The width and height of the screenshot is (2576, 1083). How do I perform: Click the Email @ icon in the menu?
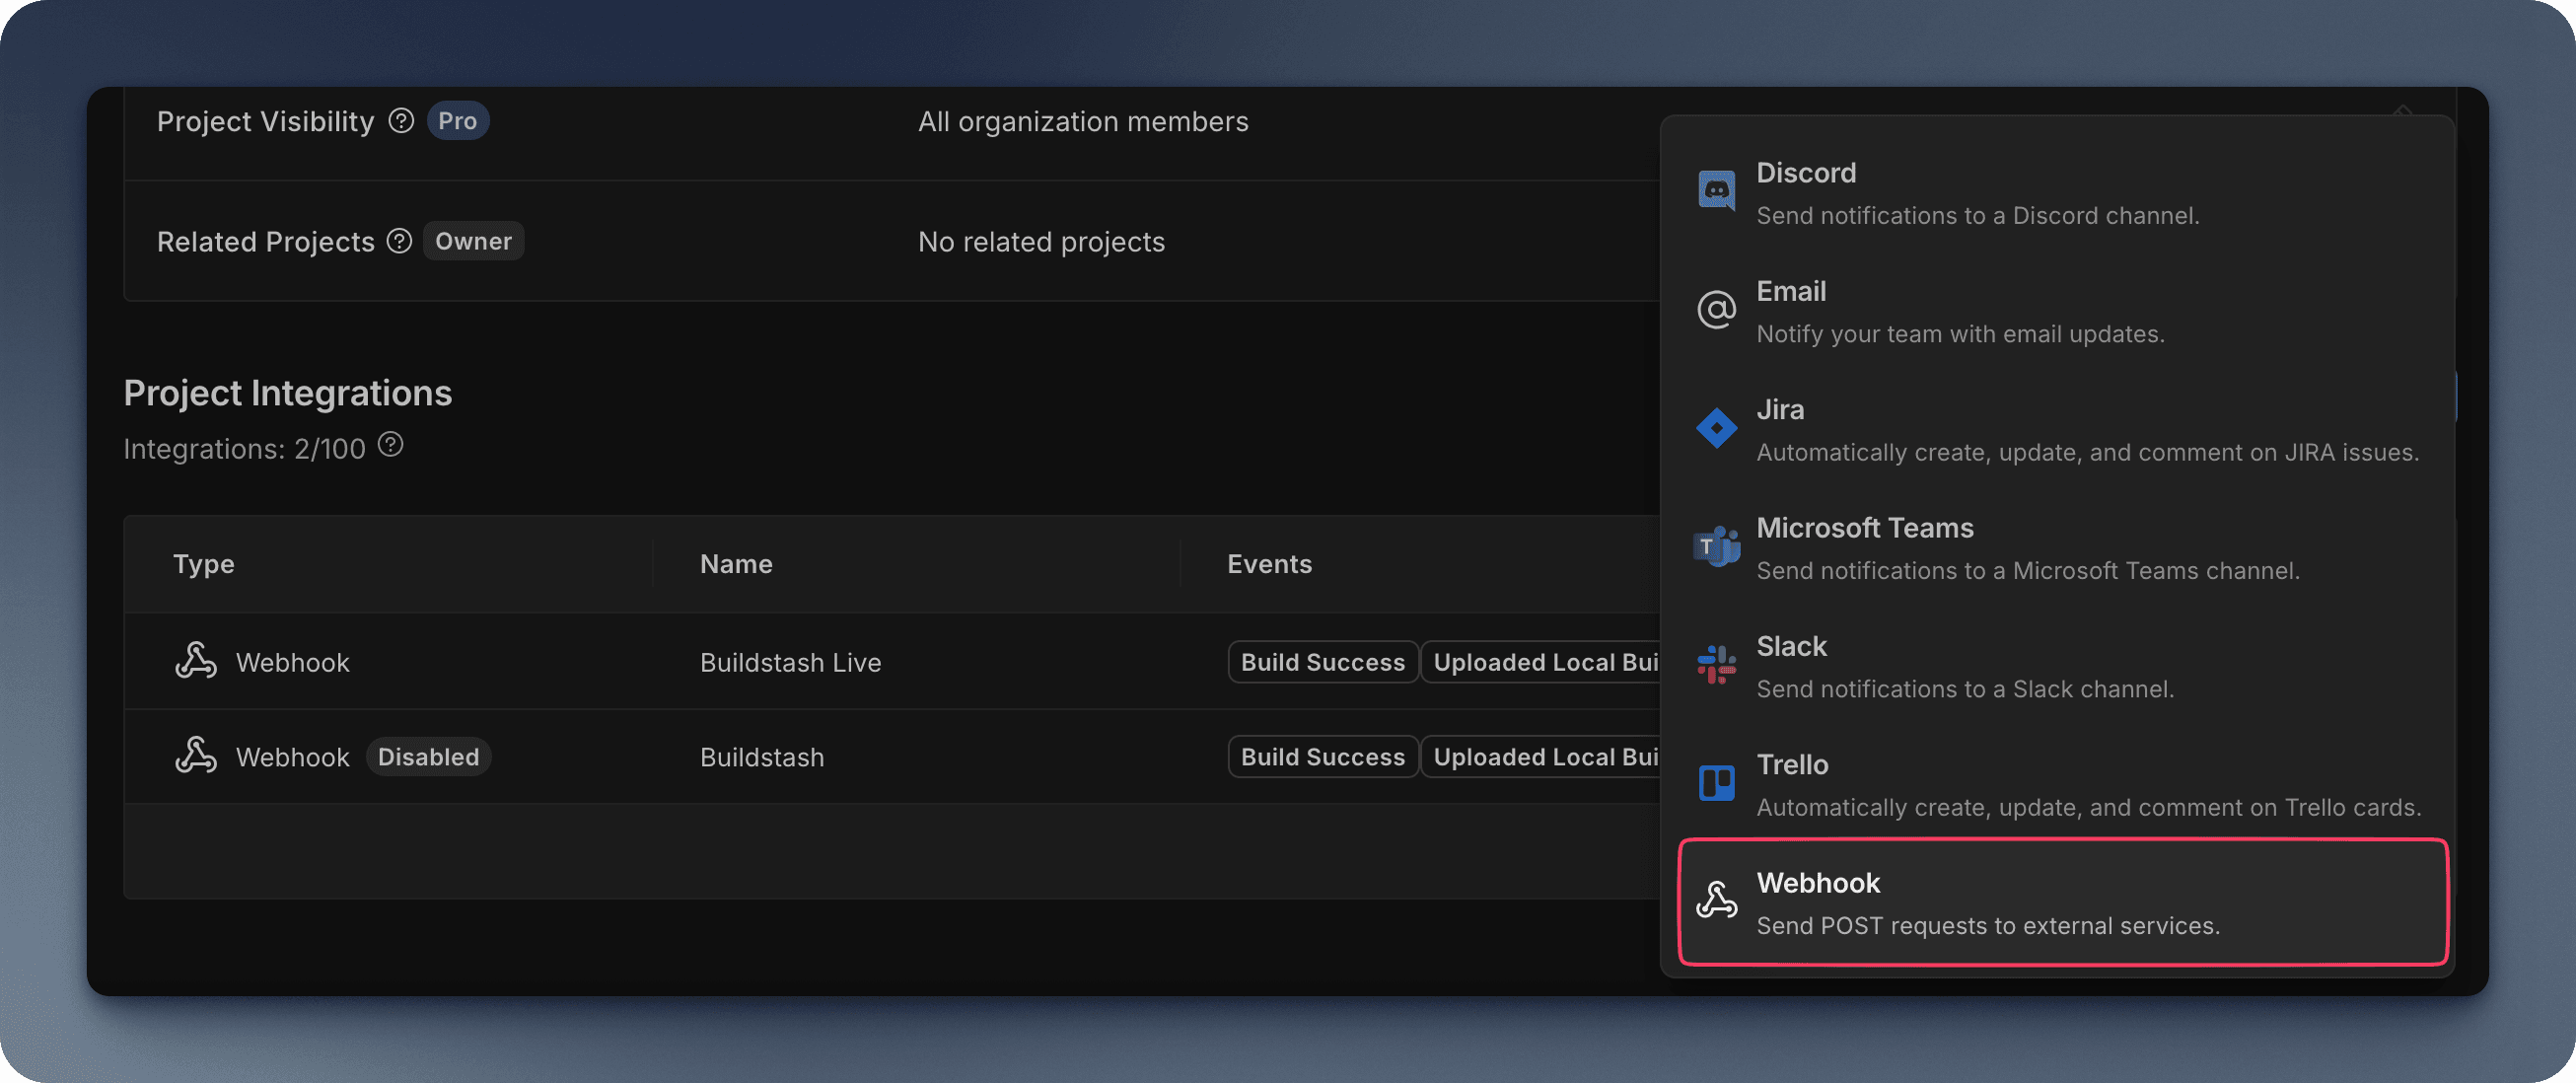tap(1716, 309)
